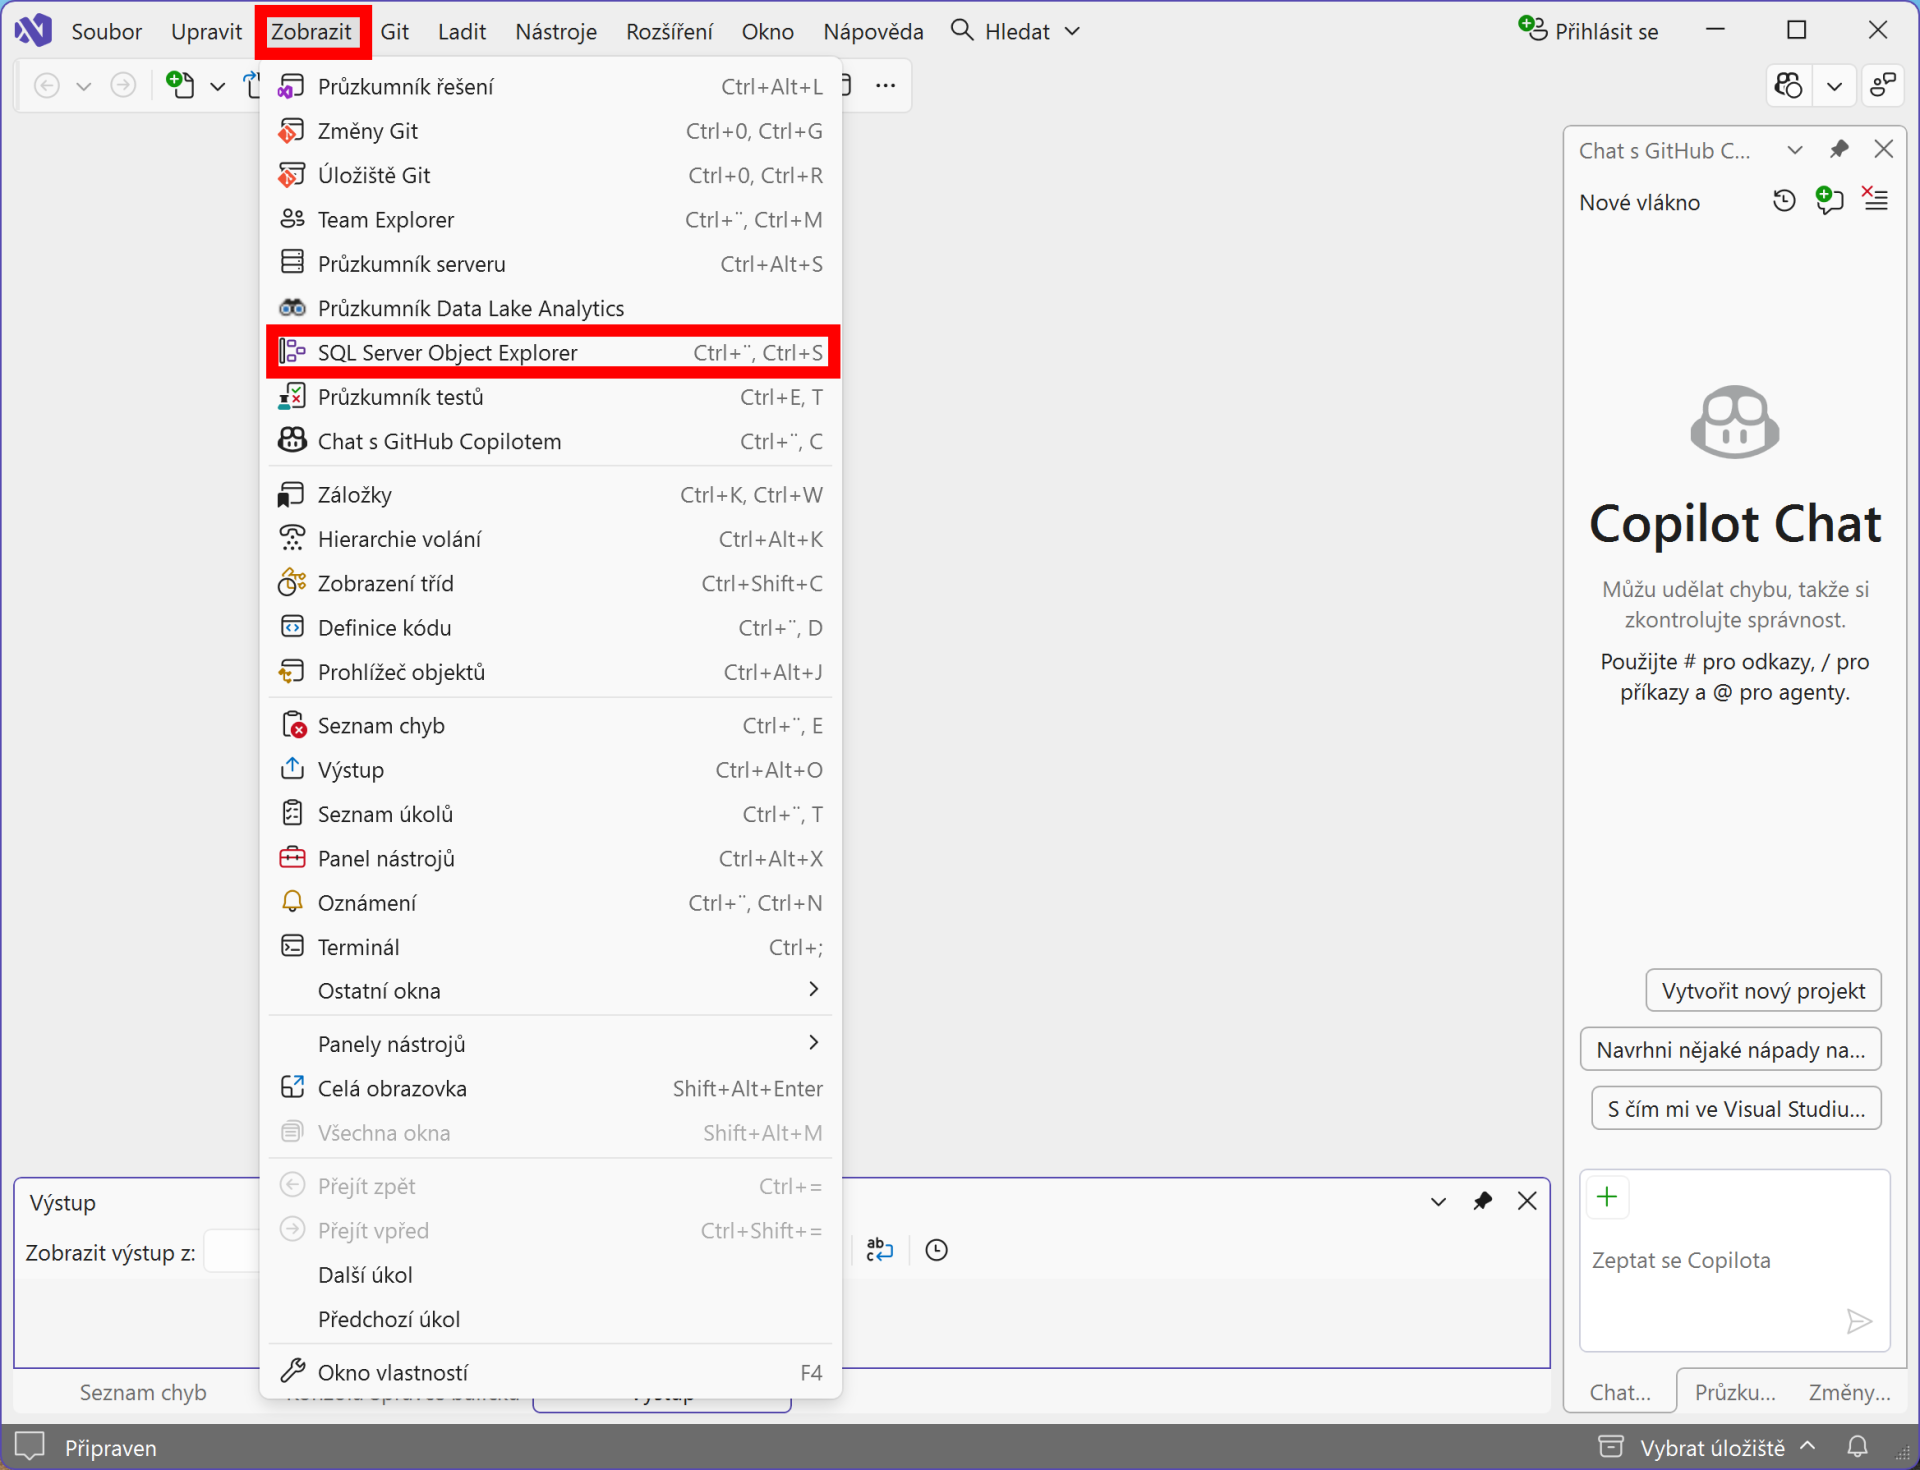Screen dimensions: 1920x1470
Task: Select Změny Git menu entry
Action: [550, 131]
